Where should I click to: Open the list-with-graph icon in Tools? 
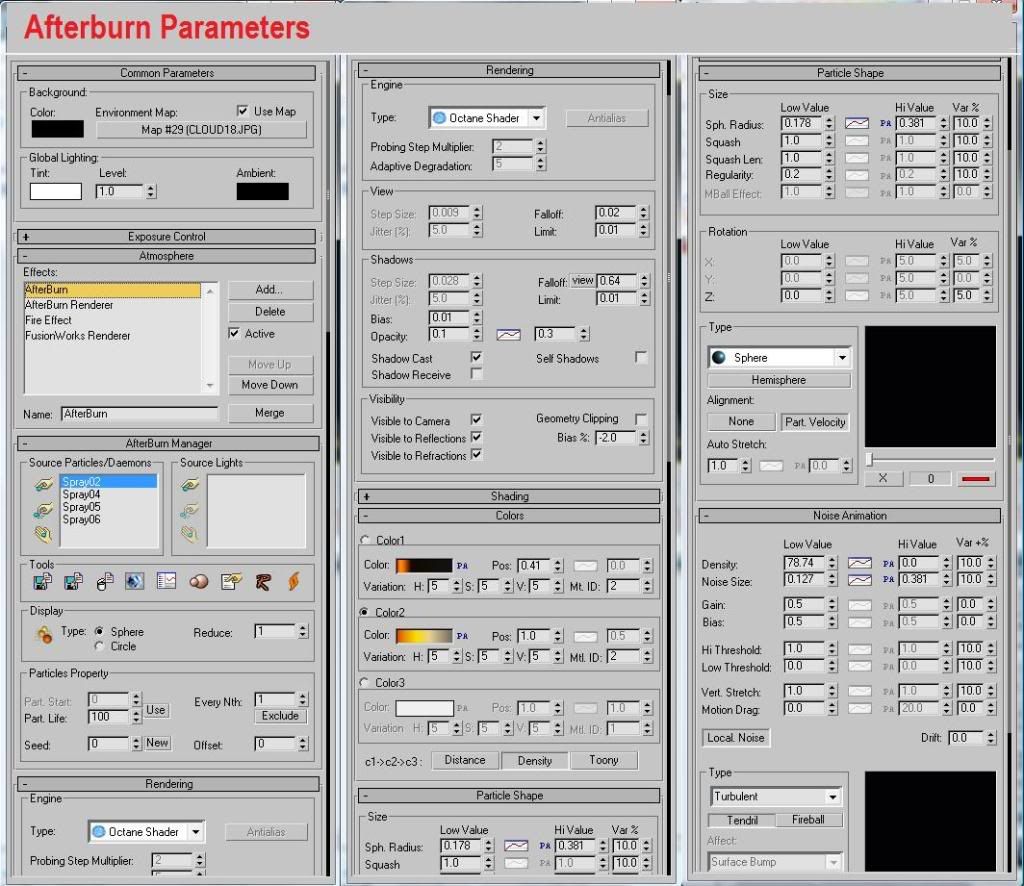point(167,581)
